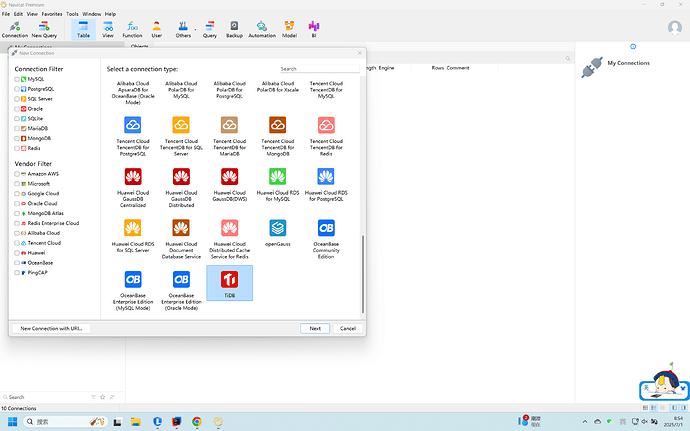Enable the MySQL connection filter
690x431 pixels.
(x=17, y=79)
